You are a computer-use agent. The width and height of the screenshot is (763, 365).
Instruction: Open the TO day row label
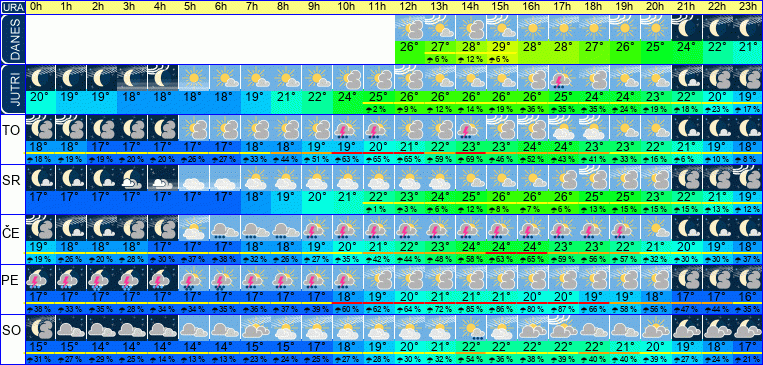[x=11, y=131]
